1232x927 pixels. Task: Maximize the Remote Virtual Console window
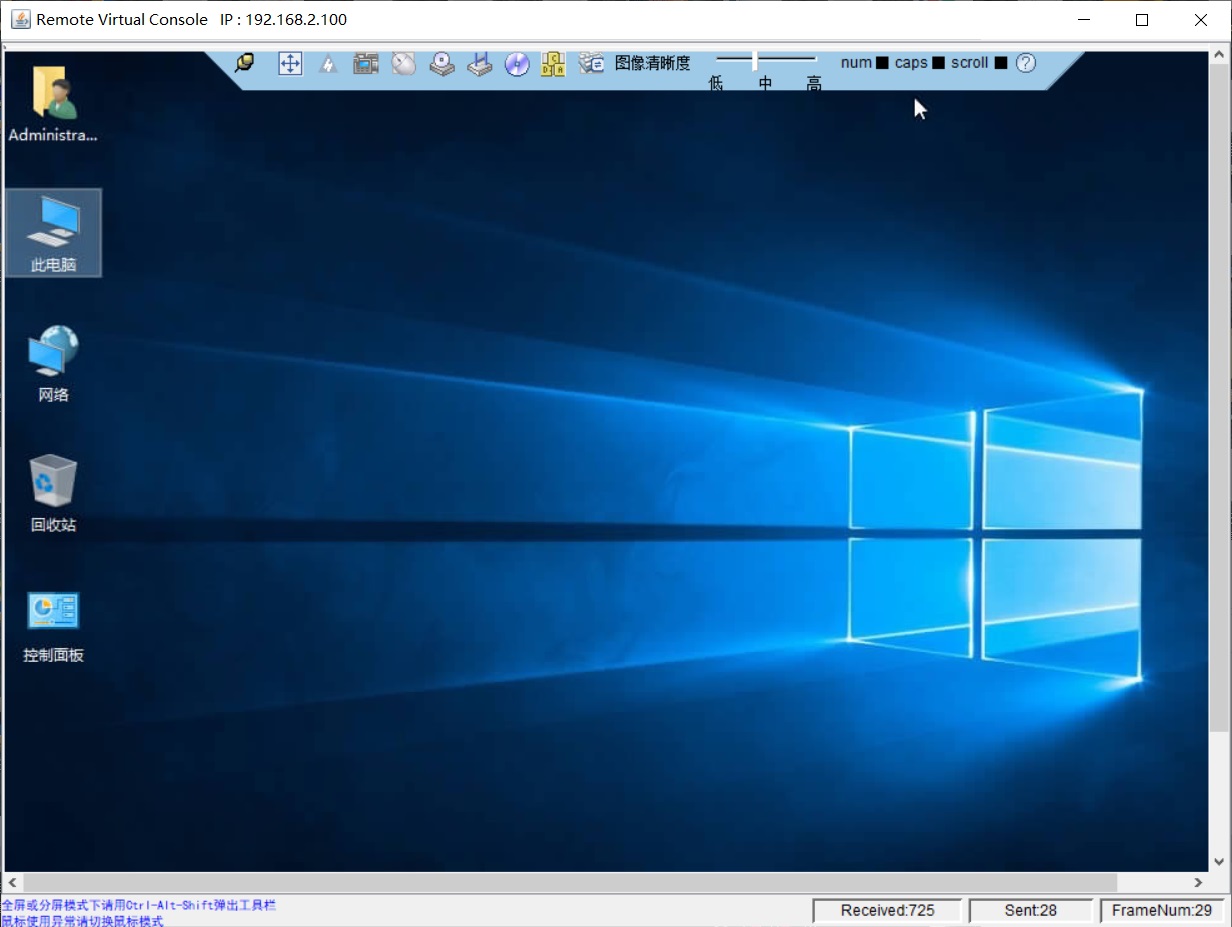[1142, 19]
